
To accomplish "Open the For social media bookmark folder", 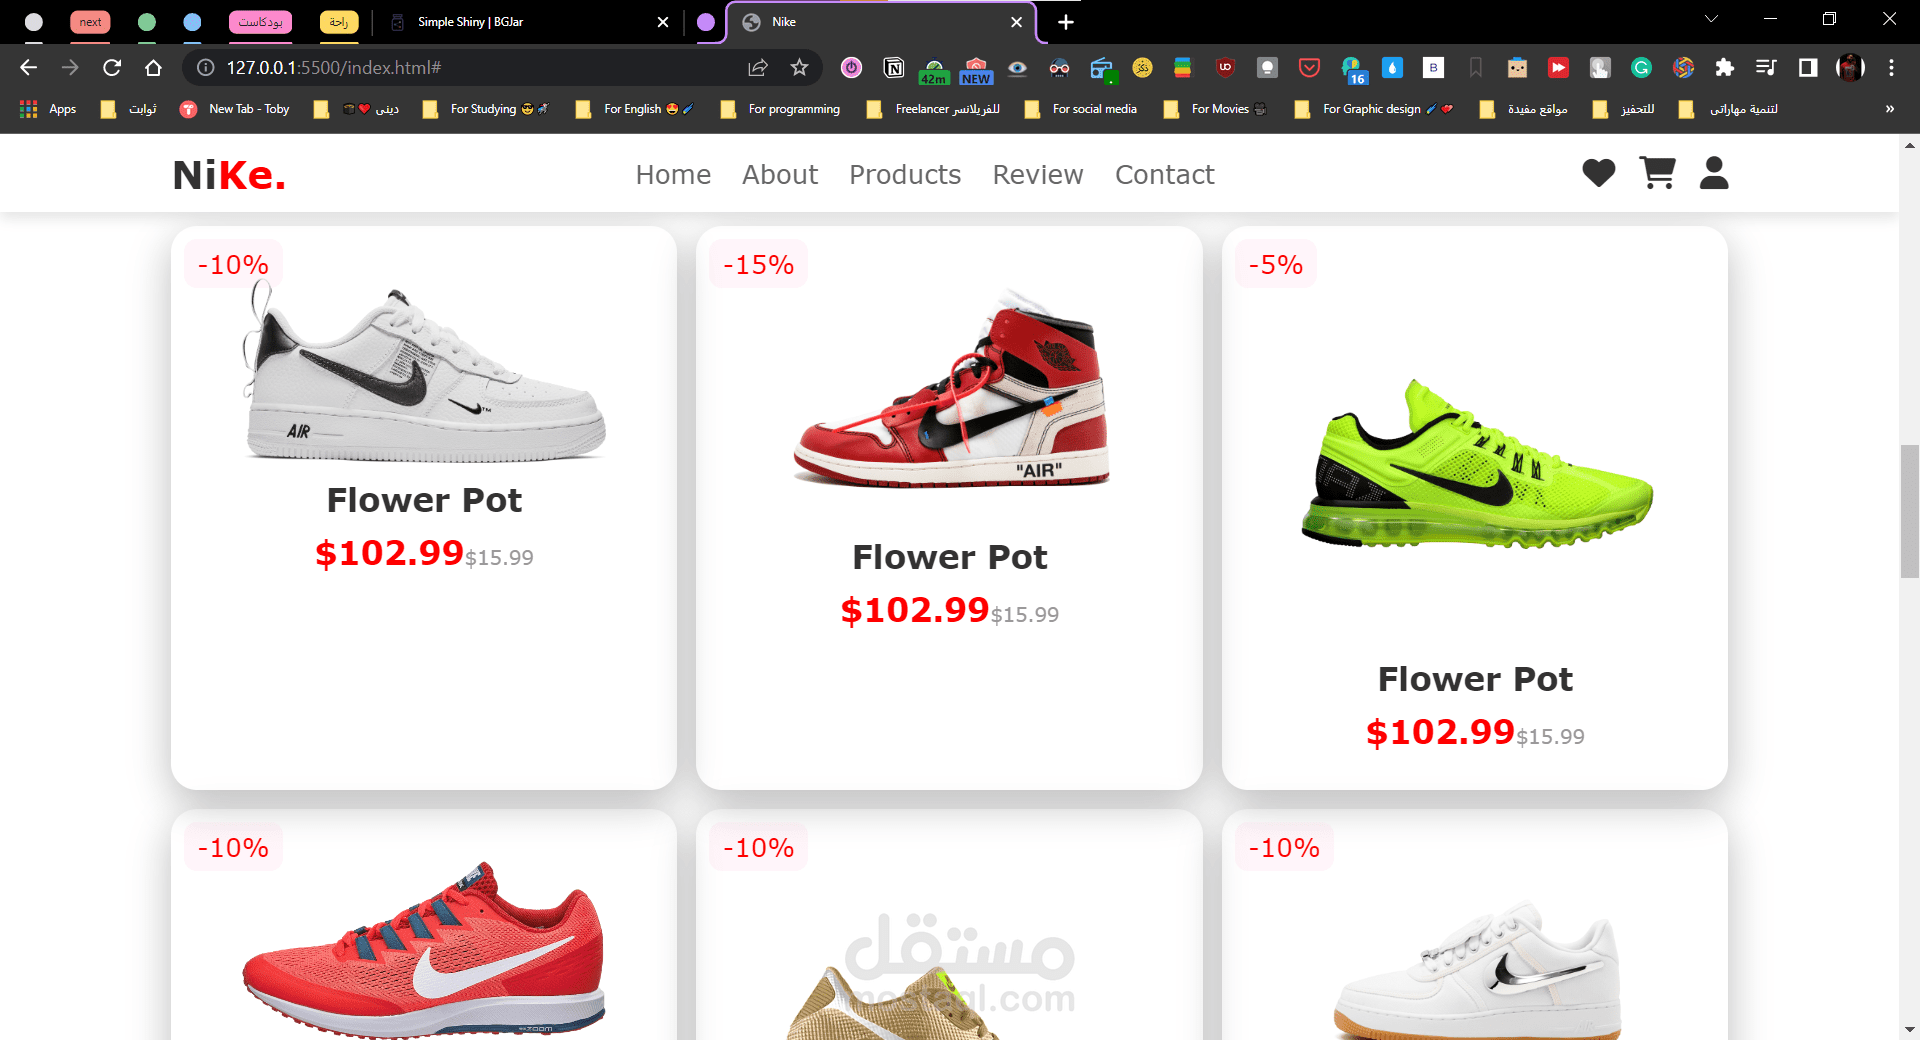I will click(1082, 109).
